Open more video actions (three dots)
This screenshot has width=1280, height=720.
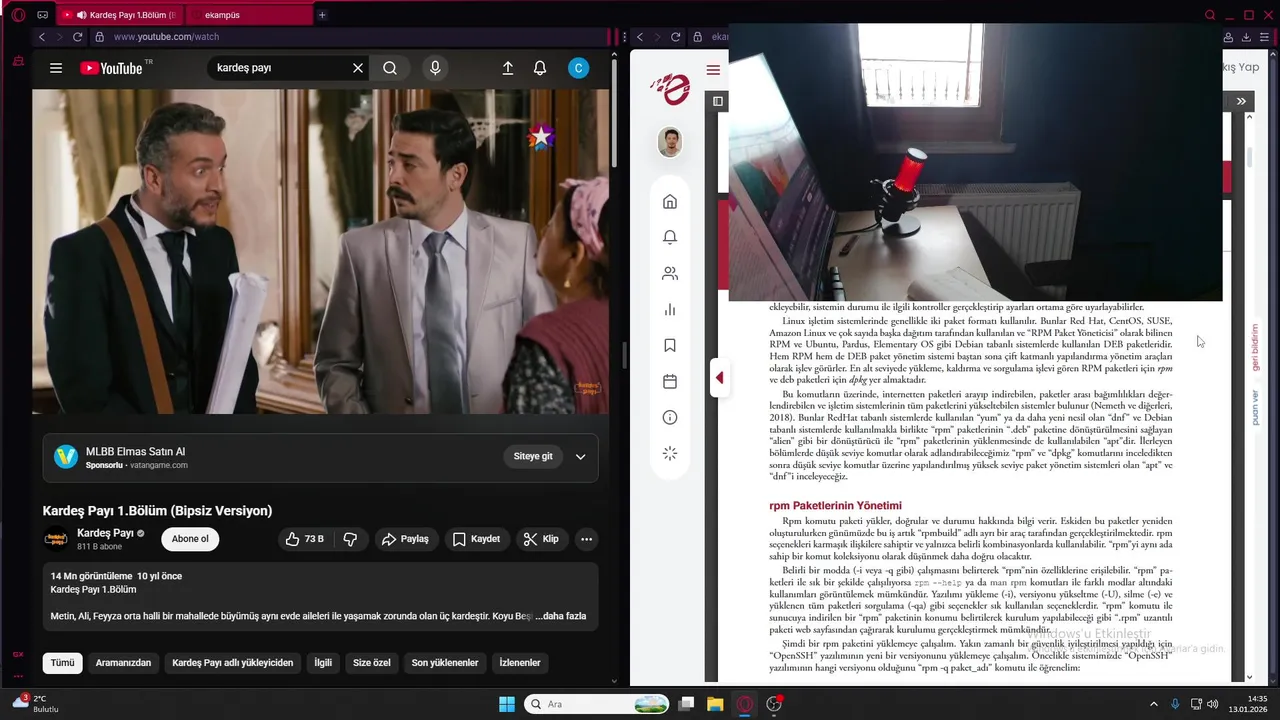[x=587, y=539]
